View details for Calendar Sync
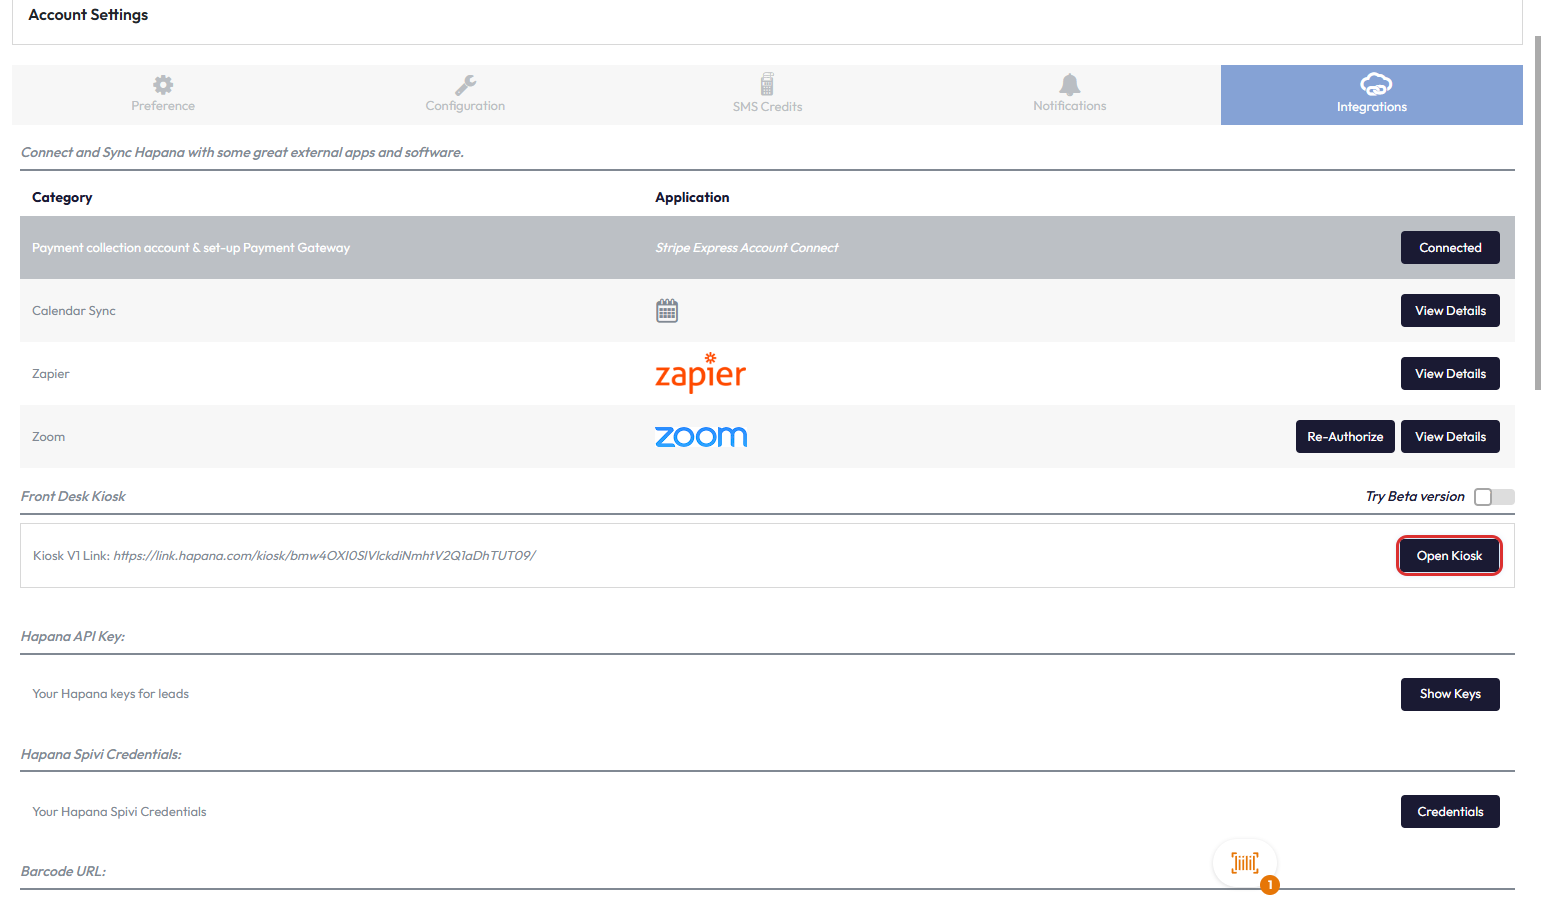Viewport: 1541px width, 911px height. (1450, 311)
